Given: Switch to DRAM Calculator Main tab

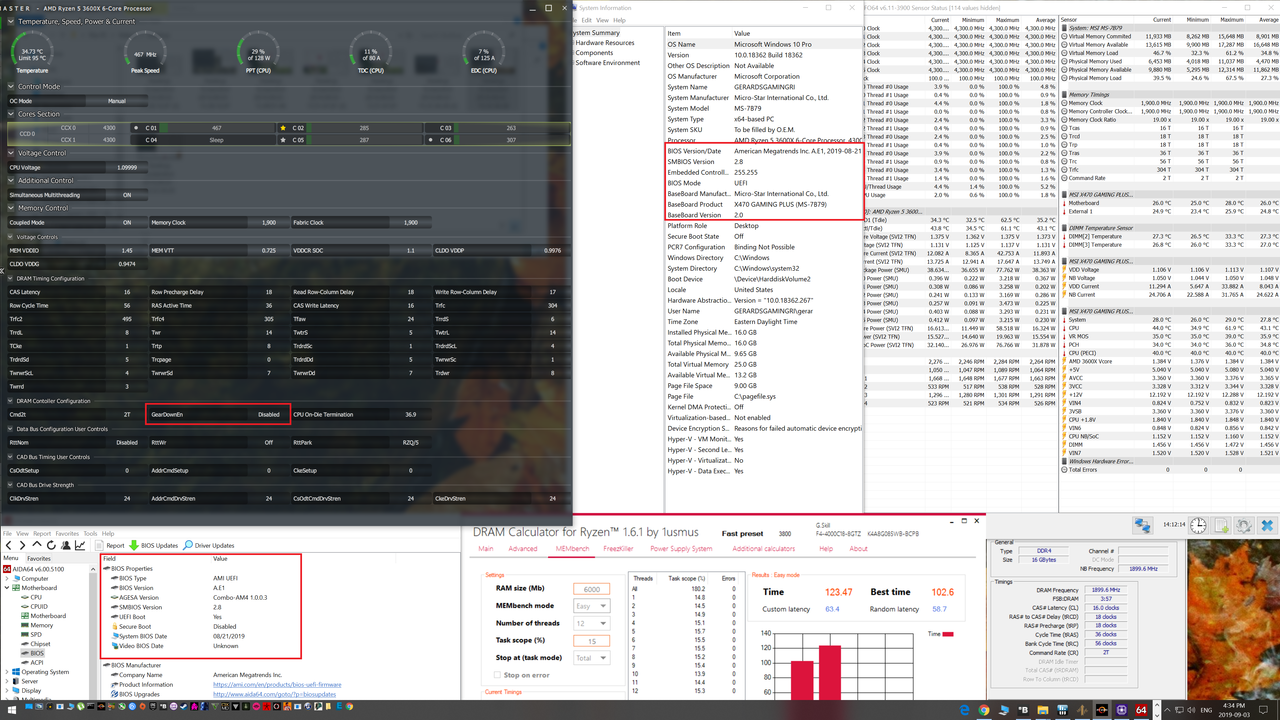Looking at the screenshot, I should [486, 548].
